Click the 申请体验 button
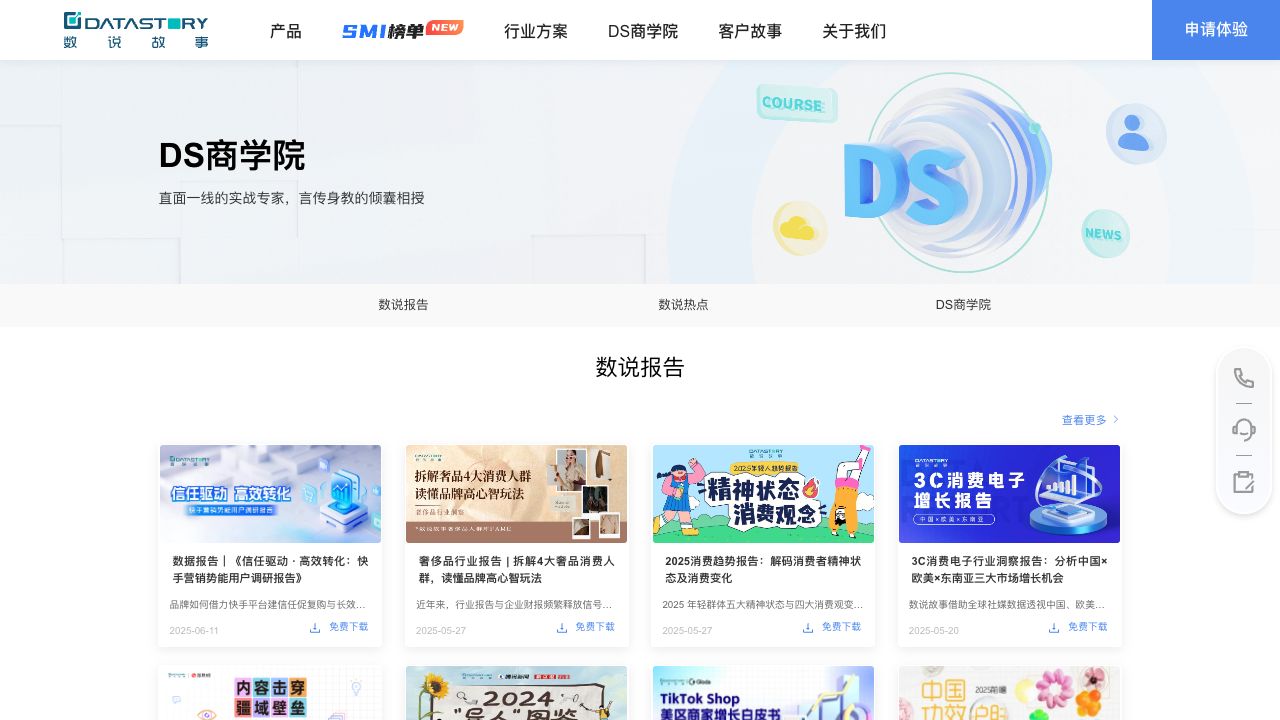Image resolution: width=1280 pixels, height=720 pixels. 1215,30
